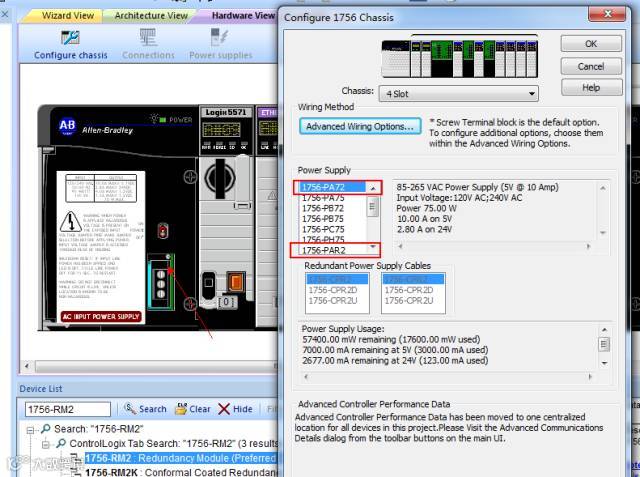Clear the device search results
The width and height of the screenshot is (640, 477).
click(193, 409)
